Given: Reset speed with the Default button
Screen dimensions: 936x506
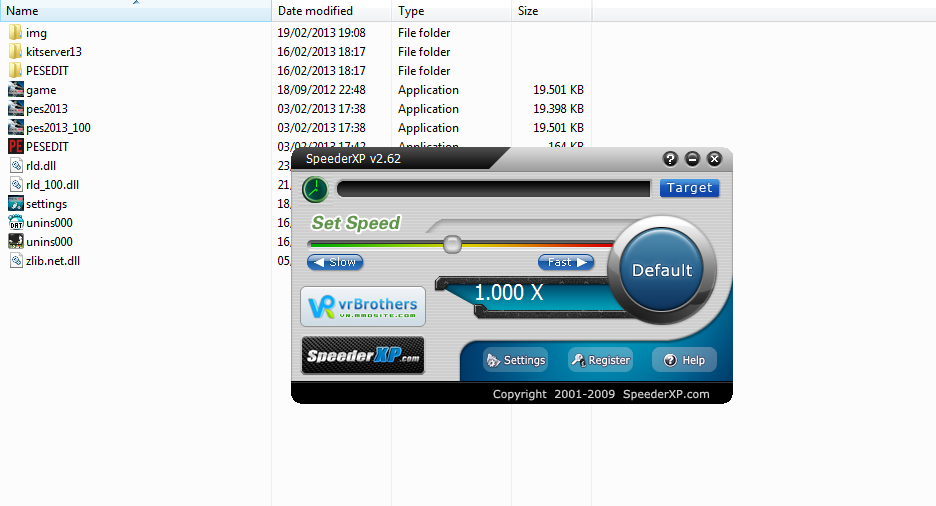Looking at the screenshot, I should 662,270.
